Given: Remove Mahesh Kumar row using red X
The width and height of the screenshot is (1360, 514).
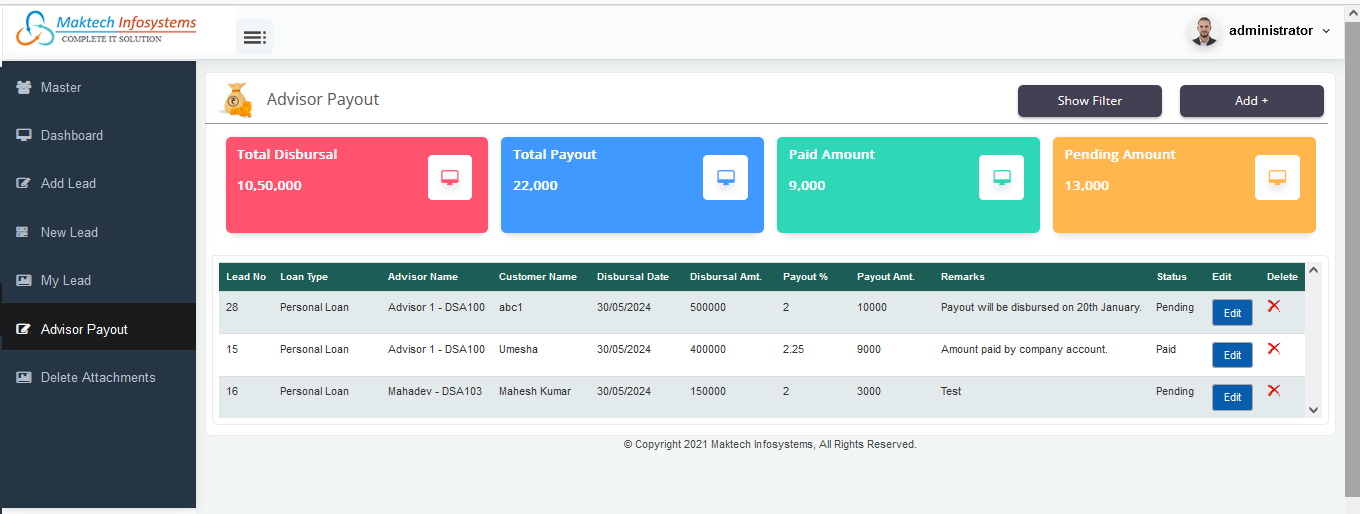Looking at the screenshot, I should [x=1273, y=390].
